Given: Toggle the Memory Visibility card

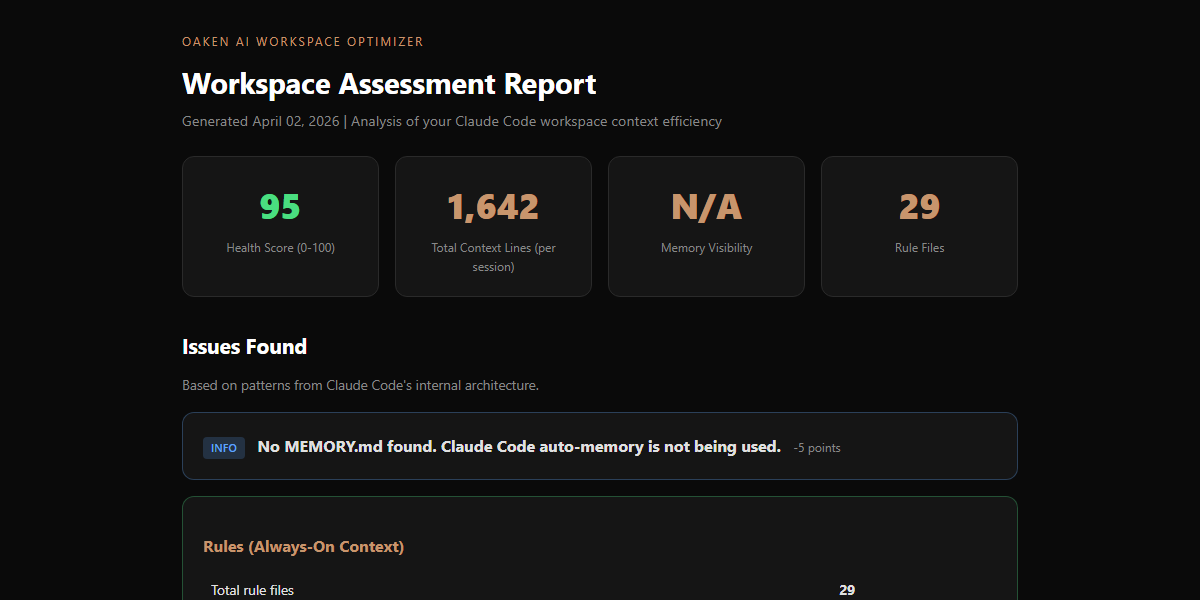Looking at the screenshot, I should click(x=706, y=226).
